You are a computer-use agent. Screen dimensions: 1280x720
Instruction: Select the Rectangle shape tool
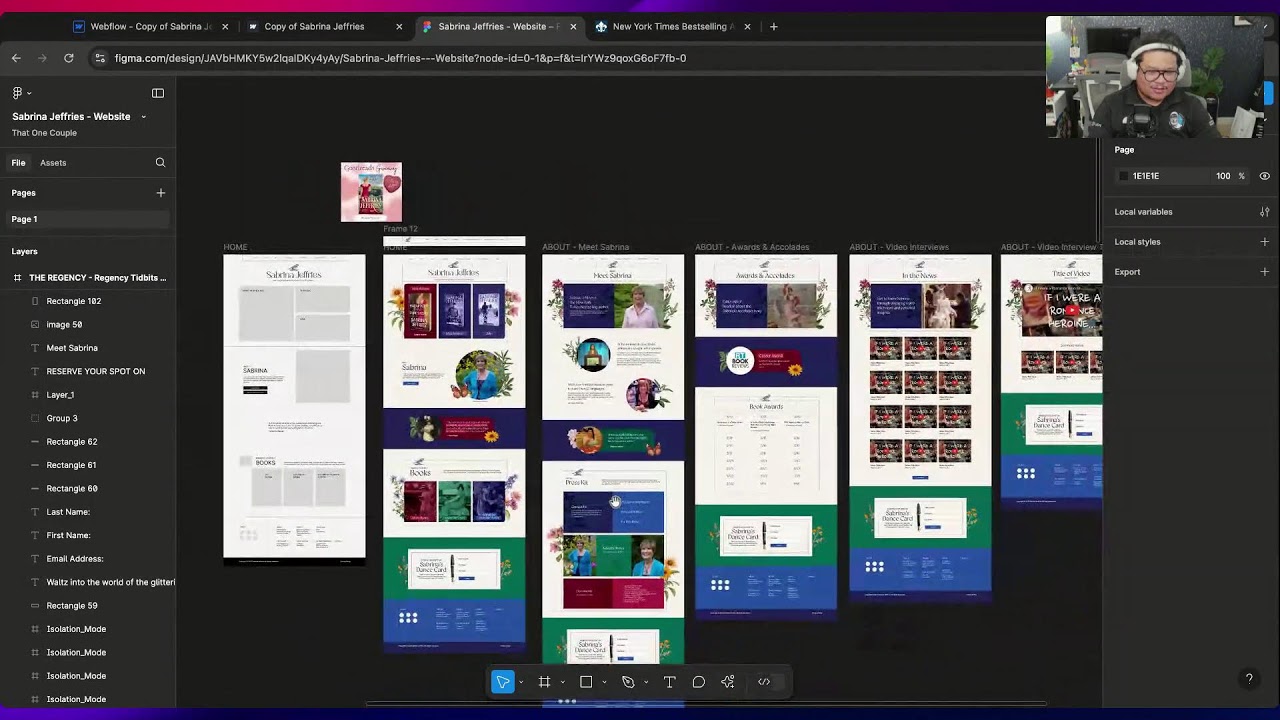586,682
